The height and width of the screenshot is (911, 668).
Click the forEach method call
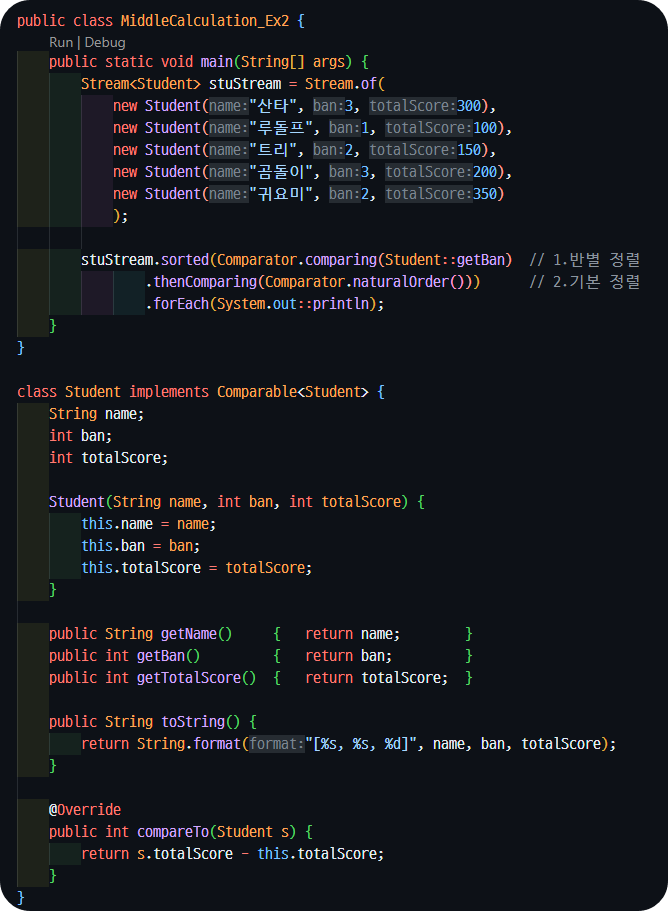(x=181, y=304)
